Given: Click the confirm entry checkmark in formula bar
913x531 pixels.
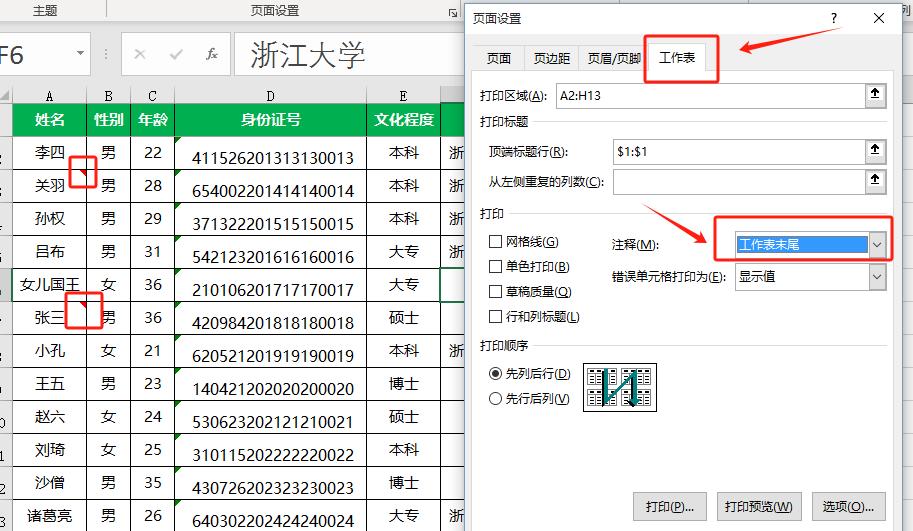Looking at the screenshot, I should [176, 55].
